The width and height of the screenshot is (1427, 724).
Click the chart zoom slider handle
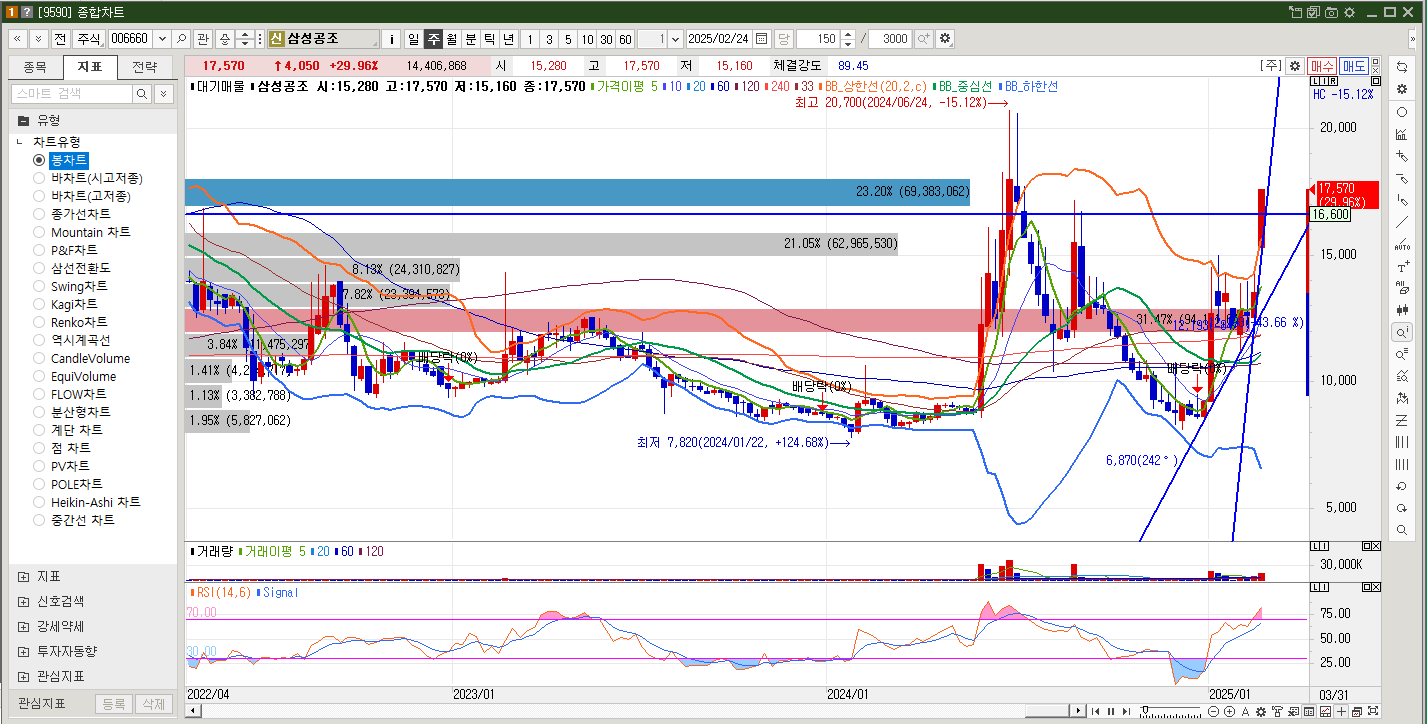[x=1145, y=709]
